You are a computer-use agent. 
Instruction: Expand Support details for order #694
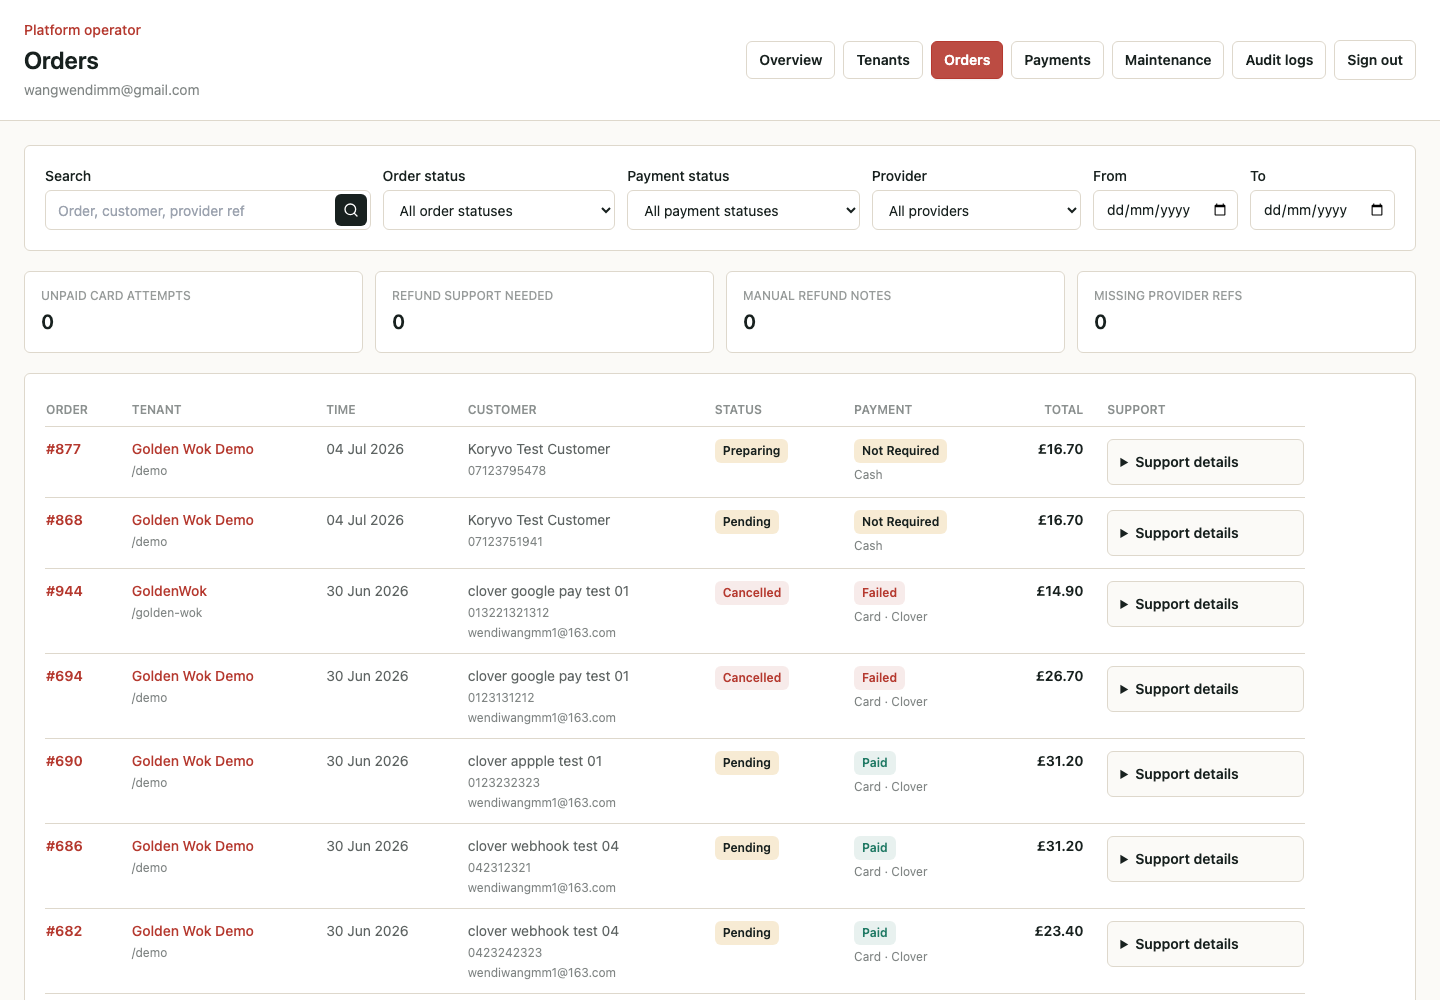pos(1205,689)
